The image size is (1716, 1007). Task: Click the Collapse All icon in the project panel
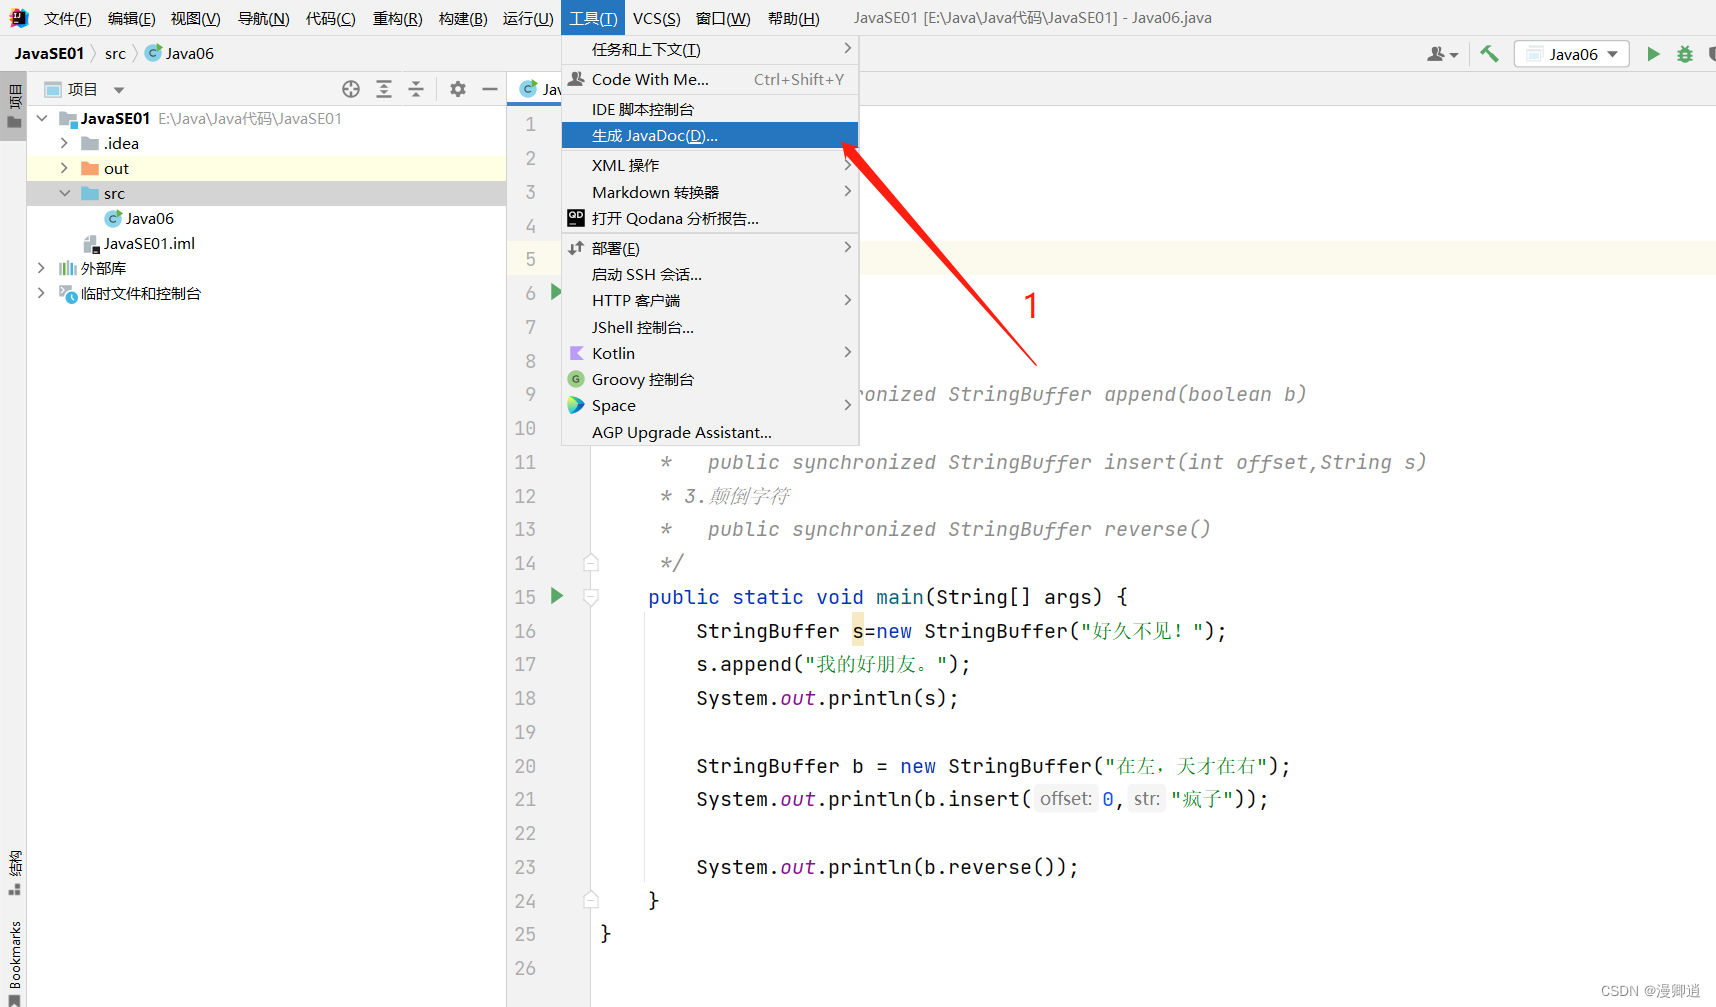tap(416, 89)
